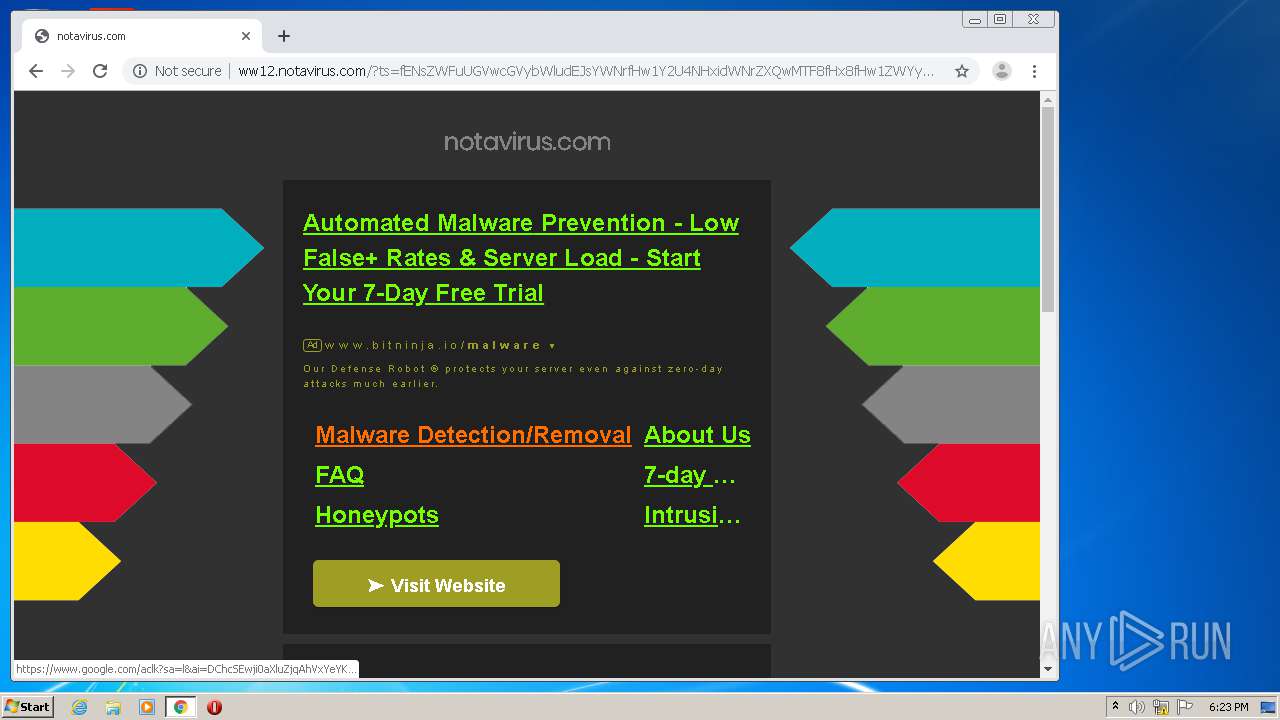Click the notavirus.com page header

click(x=527, y=142)
